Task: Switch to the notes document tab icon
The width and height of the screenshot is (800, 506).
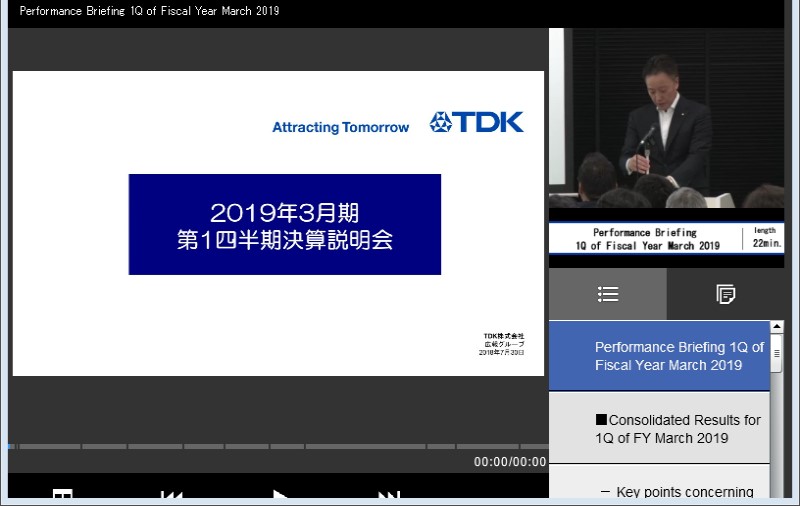Action: 725,294
